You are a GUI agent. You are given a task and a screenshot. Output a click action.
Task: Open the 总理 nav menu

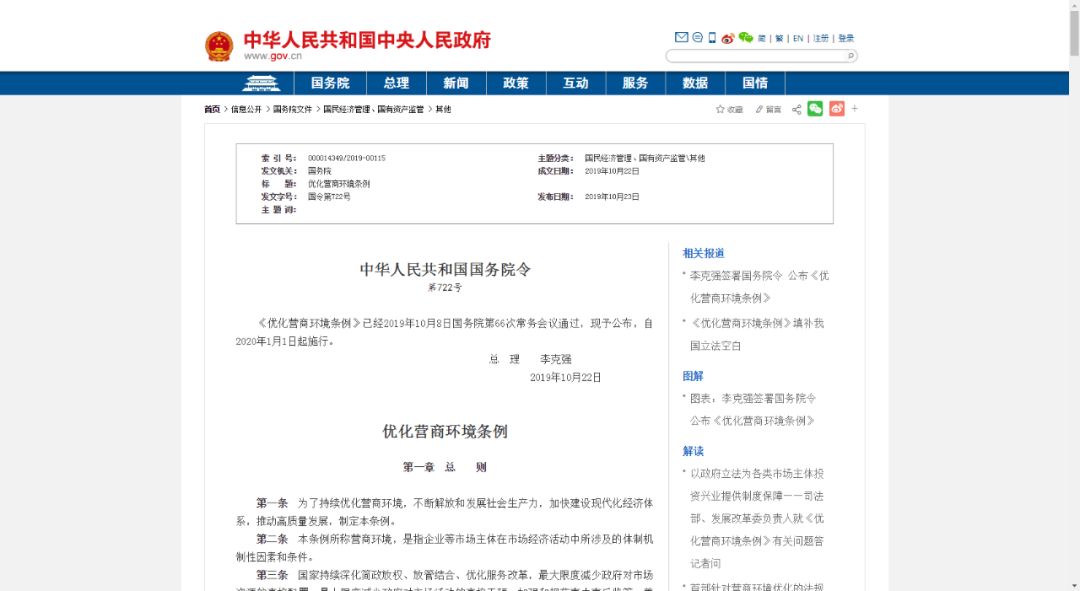pos(396,83)
